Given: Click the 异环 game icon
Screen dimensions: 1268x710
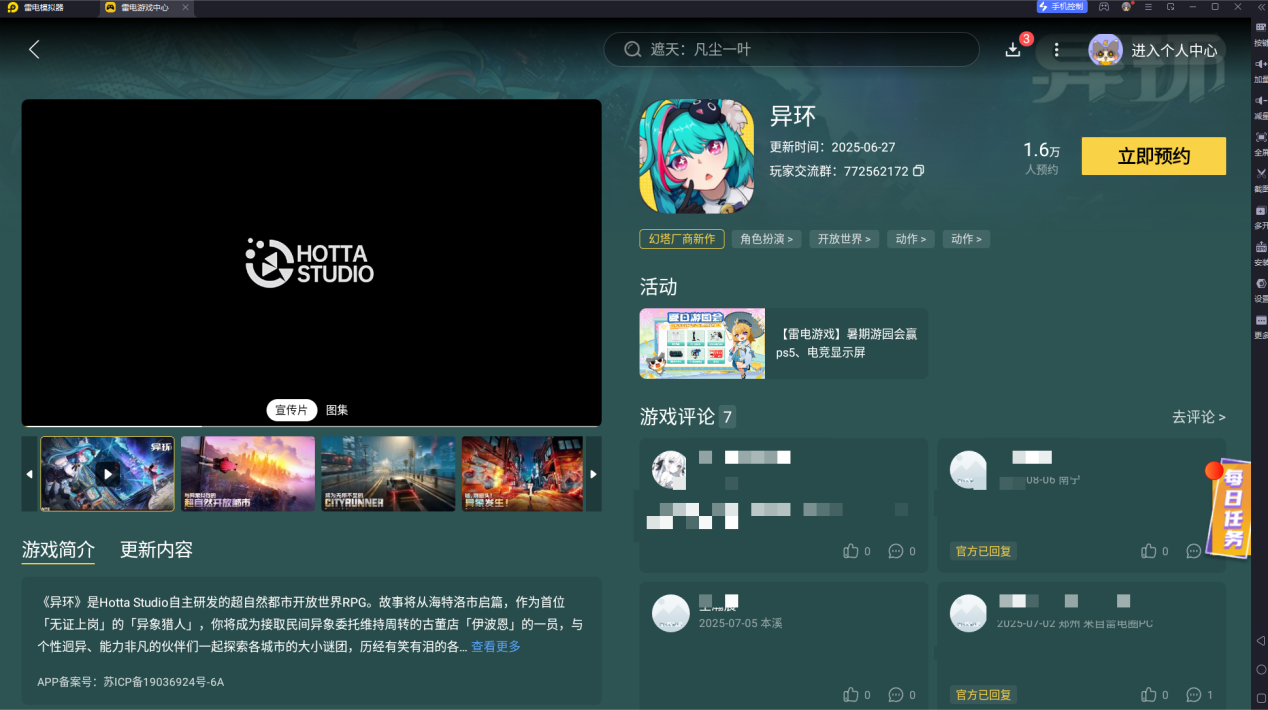Looking at the screenshot, I should tap(696, 156).
